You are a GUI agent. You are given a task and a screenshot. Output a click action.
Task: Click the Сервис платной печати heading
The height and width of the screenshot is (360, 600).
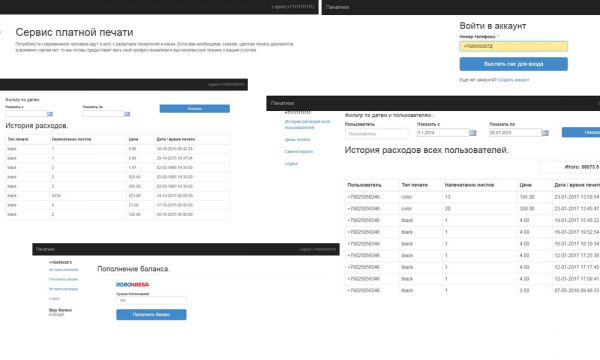pos(74,32)
